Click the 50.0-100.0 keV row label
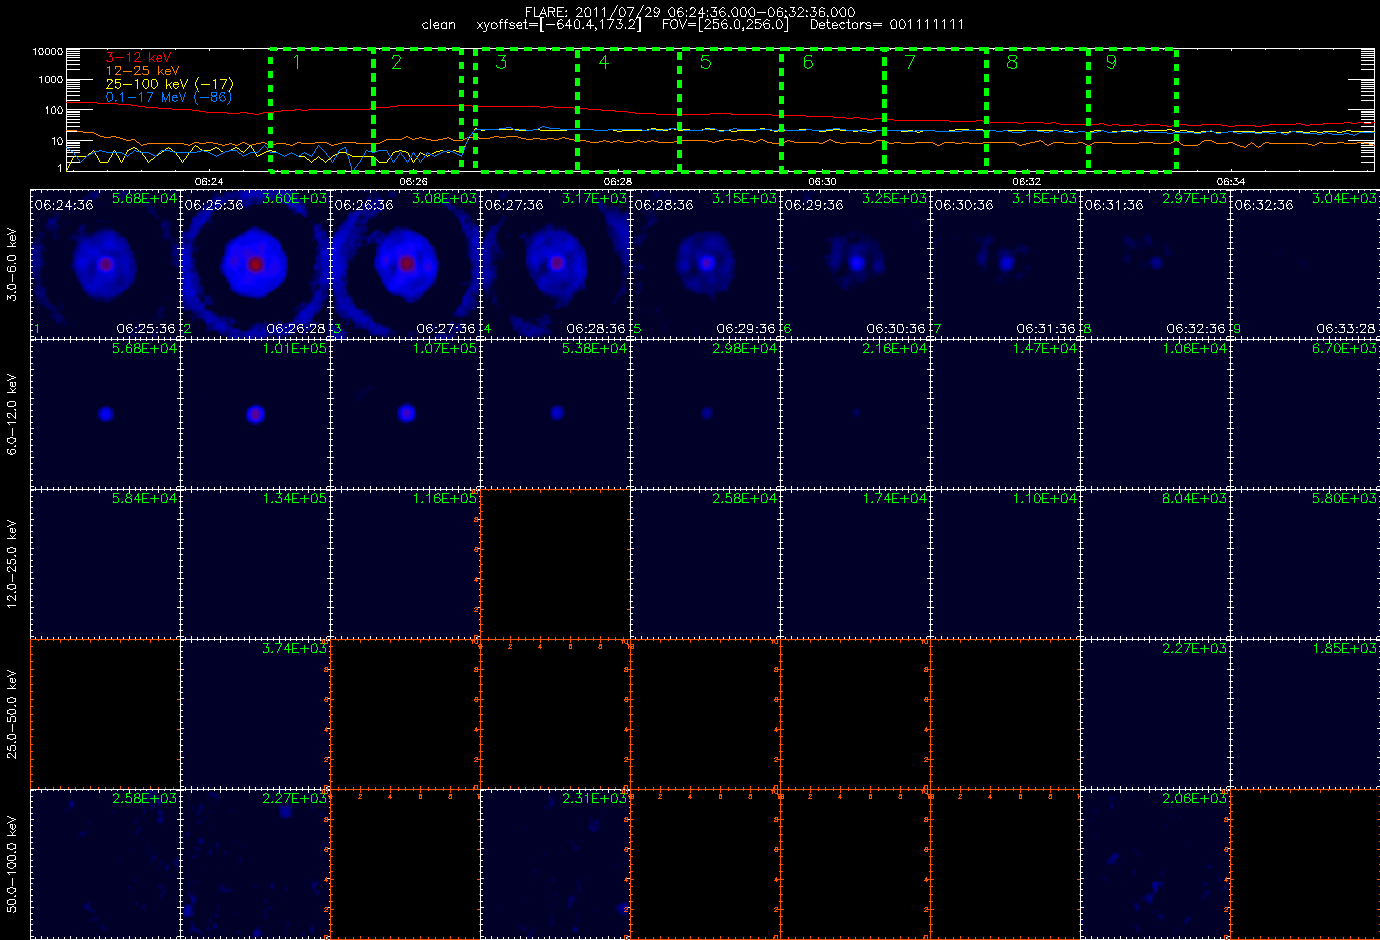Image resolution: width=1380 pixels, height=940 pixels. coord(12,864)
